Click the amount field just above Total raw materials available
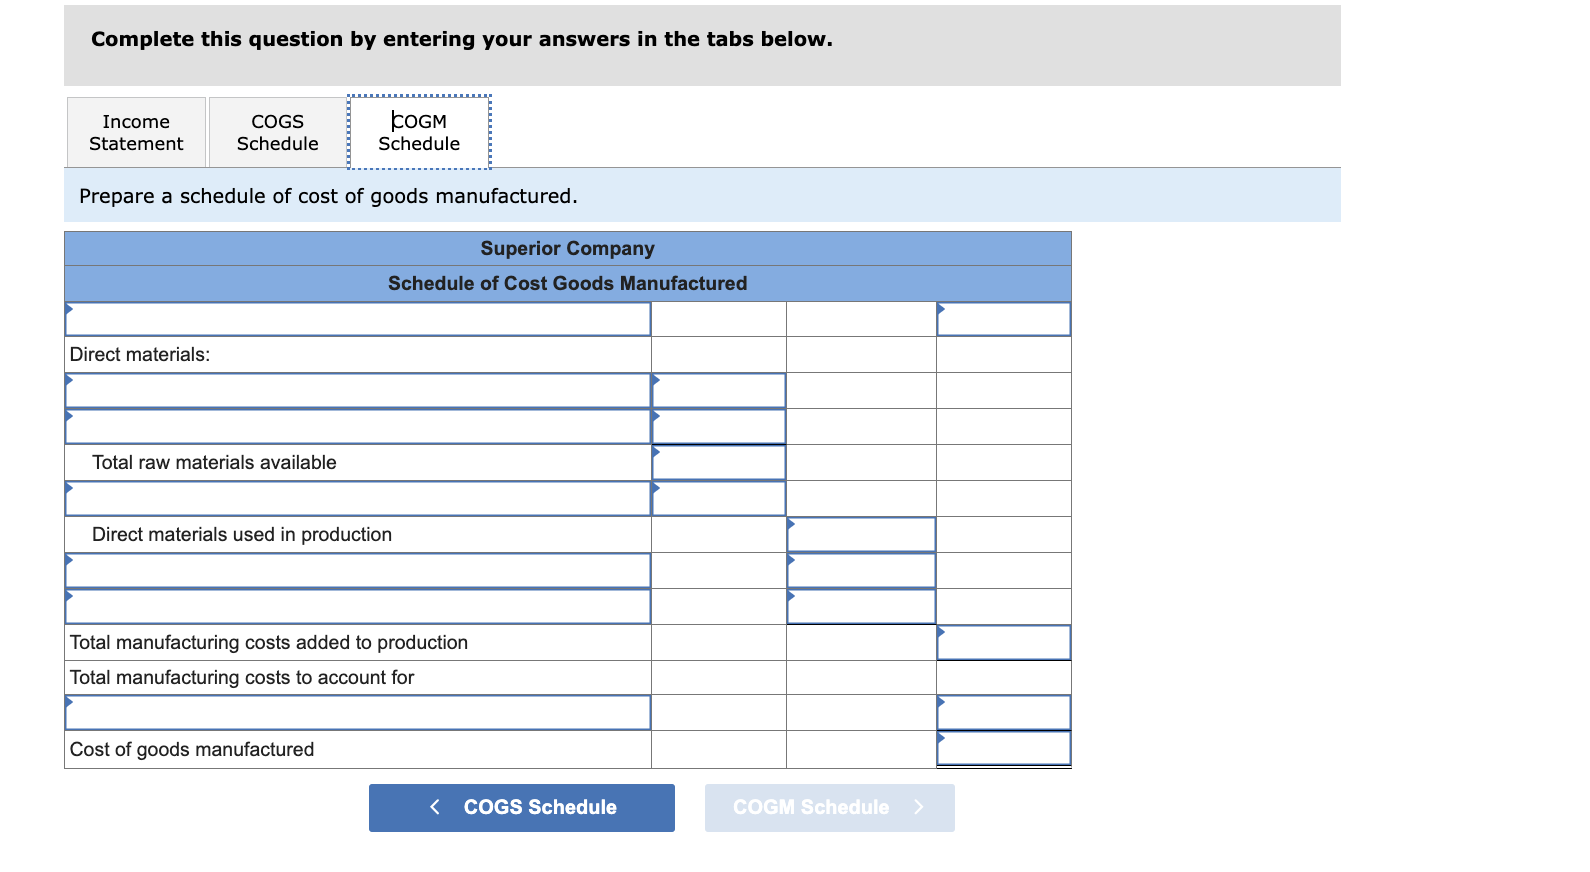 718,426
